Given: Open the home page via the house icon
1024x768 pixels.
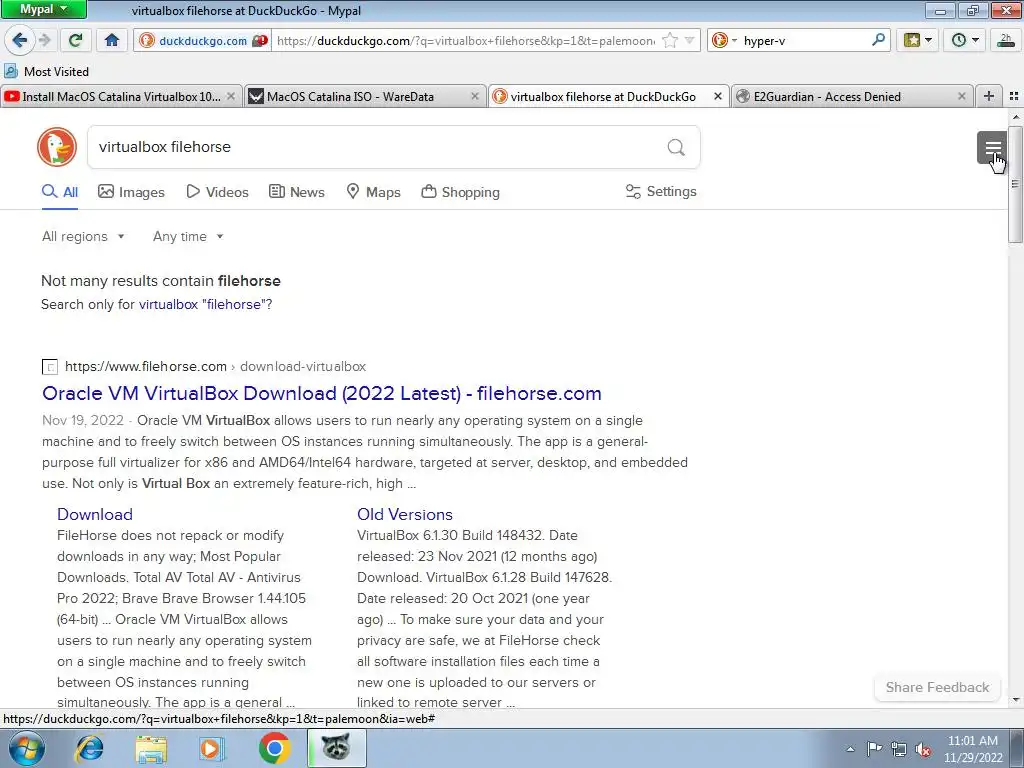Looking at the screenshot, I should tap(112, 40).
